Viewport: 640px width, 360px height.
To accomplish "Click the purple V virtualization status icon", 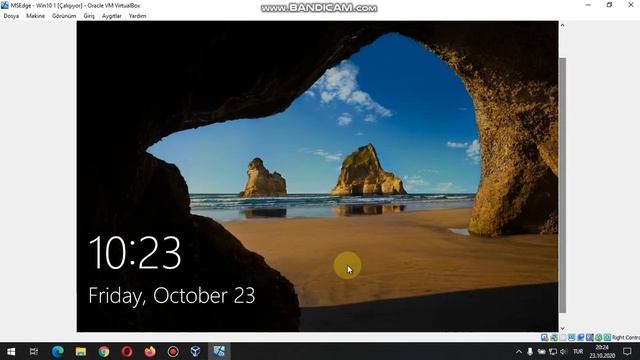I will [589, 338].
